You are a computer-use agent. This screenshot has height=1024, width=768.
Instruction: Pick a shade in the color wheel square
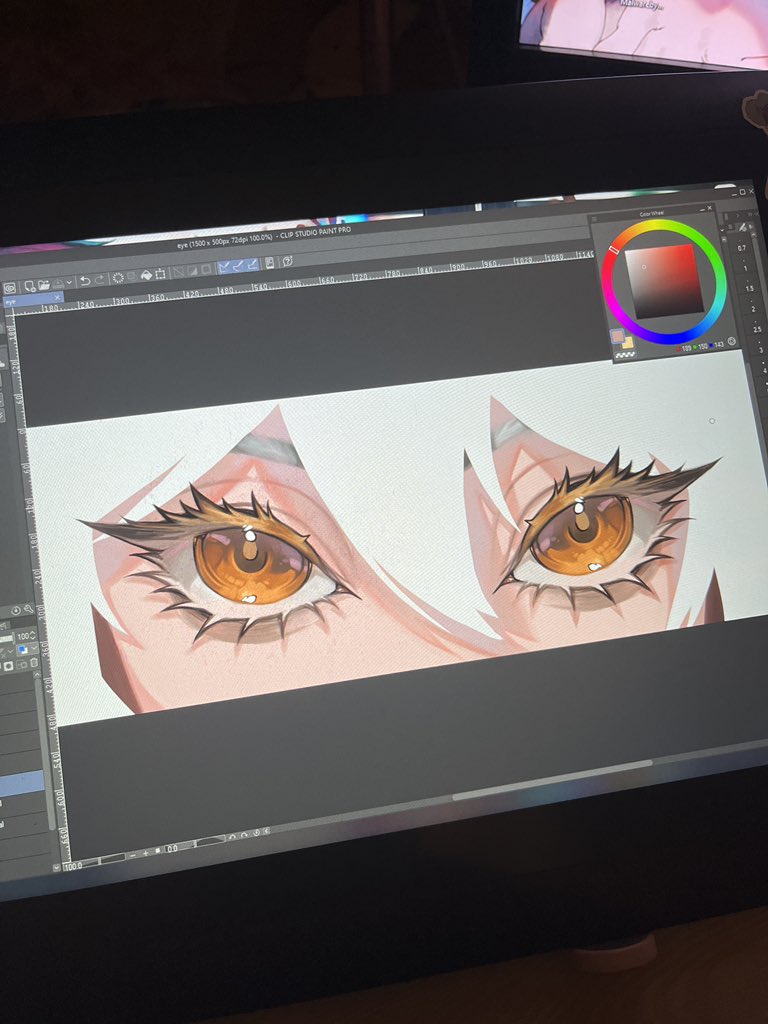(x=664, y=281)
